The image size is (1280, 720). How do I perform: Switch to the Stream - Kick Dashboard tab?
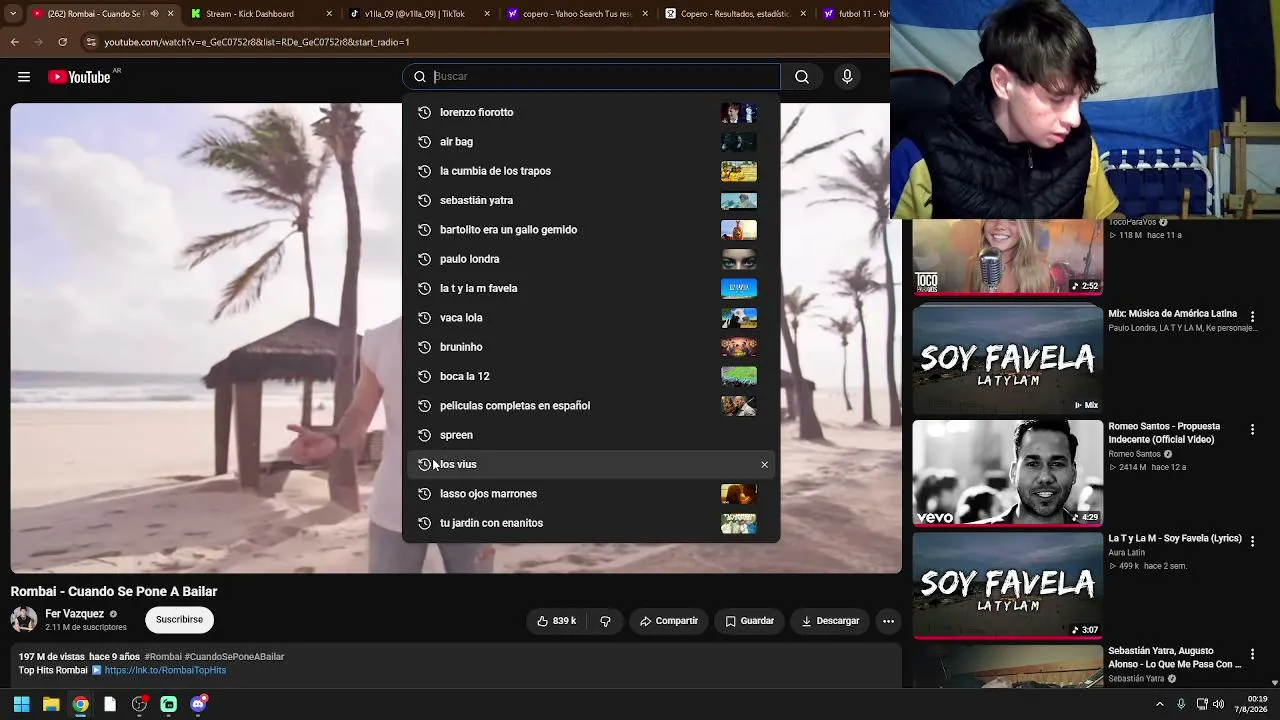click(260, 14)
